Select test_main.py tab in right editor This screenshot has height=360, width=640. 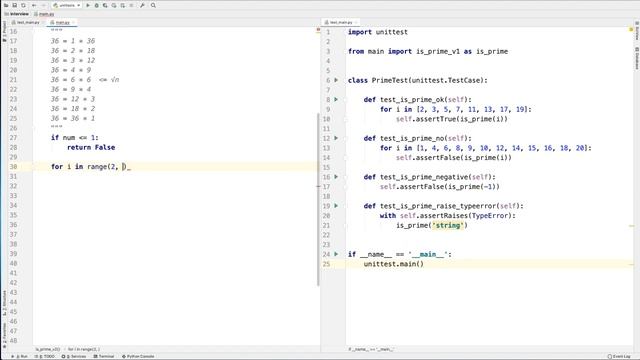tap(341, 22)
